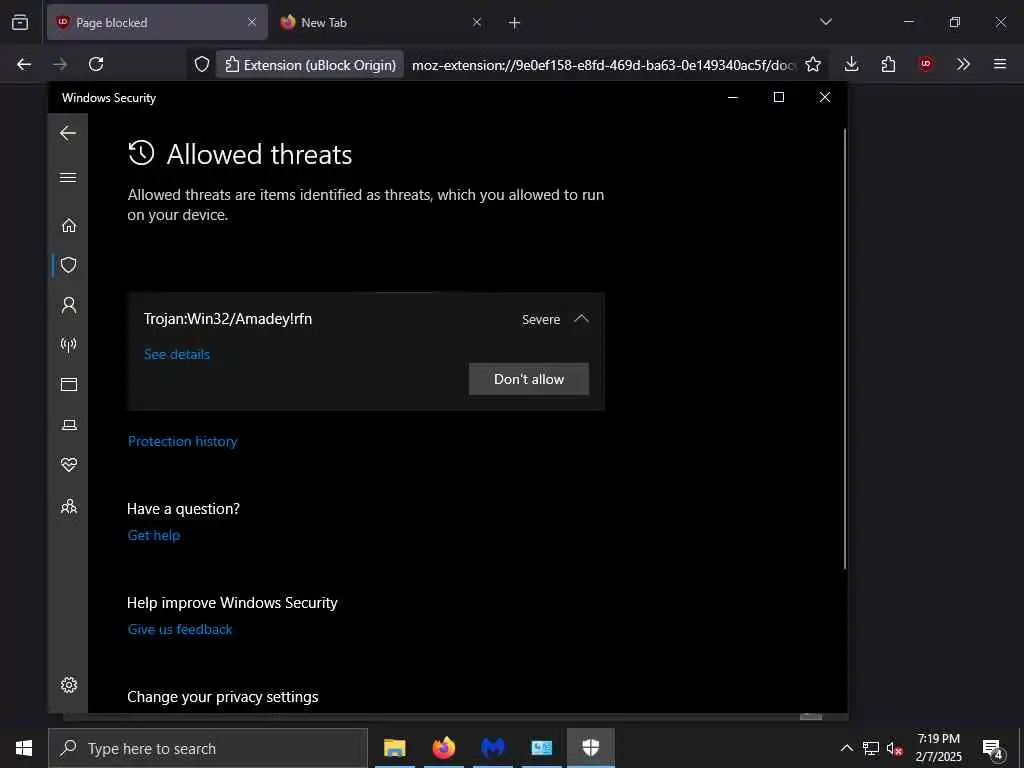Show more Firefox toolbar tools overflow
Screen dimensions: 1024x768
tap(963, 64)
